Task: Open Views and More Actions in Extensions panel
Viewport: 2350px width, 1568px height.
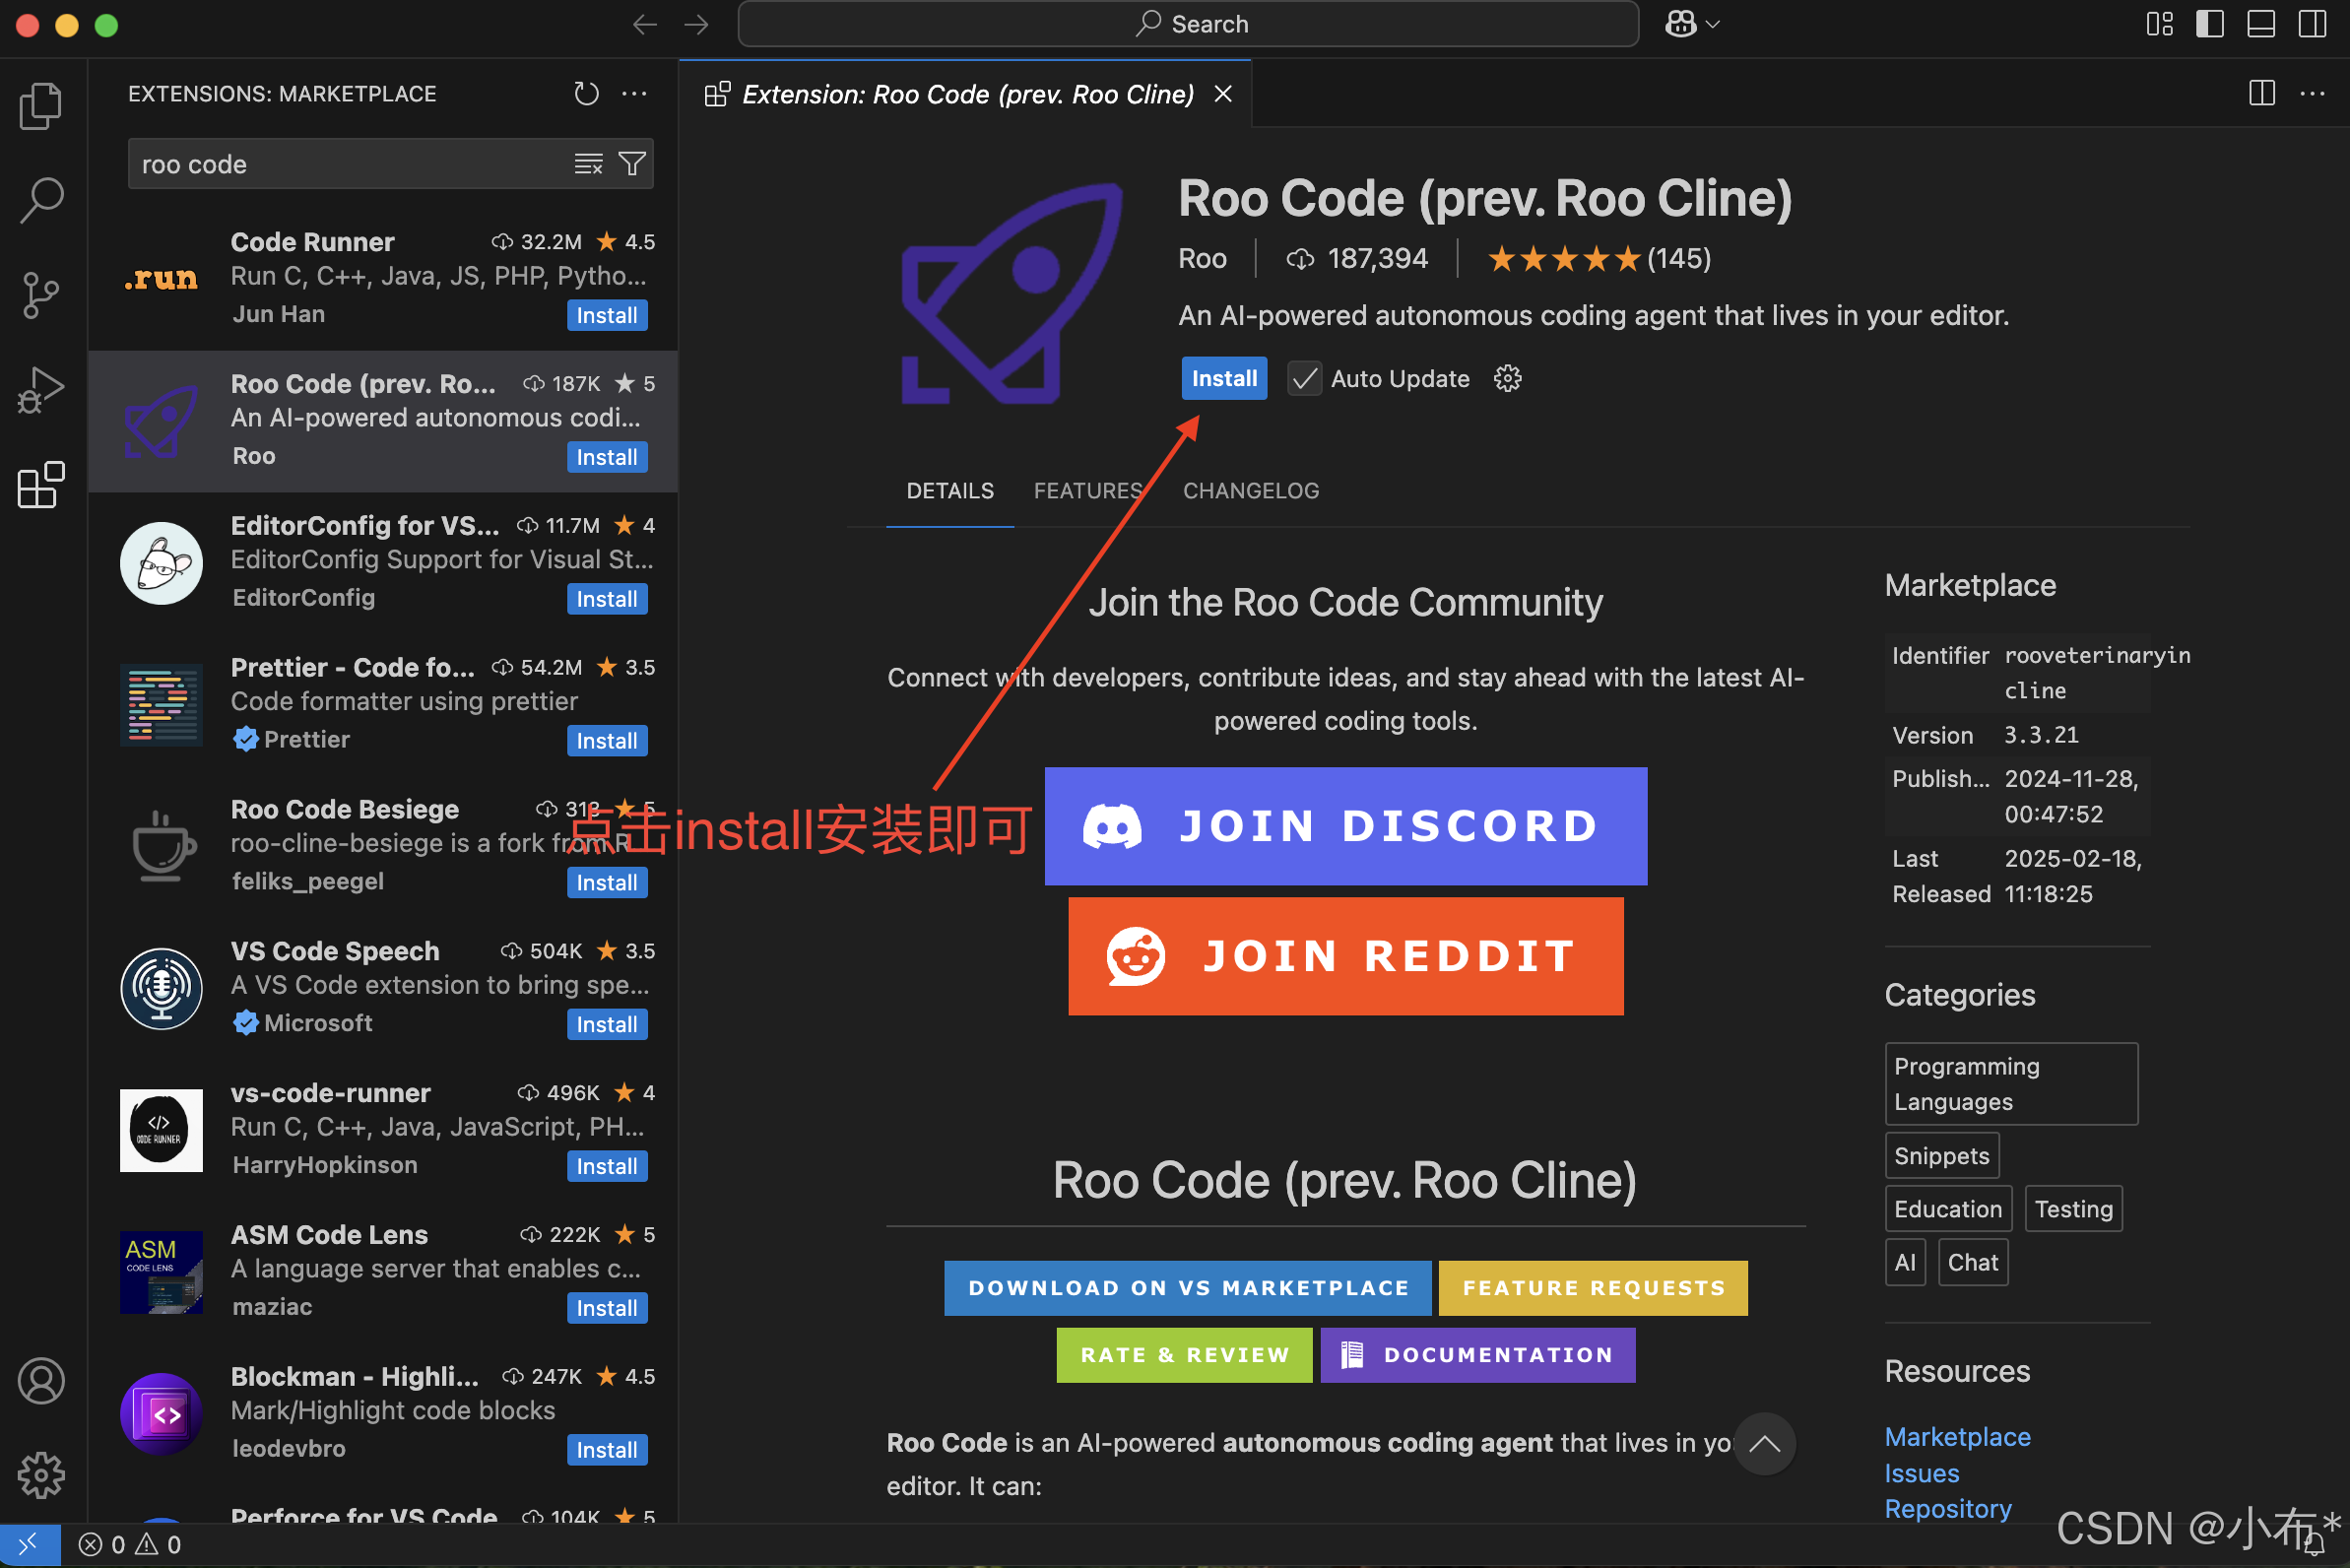Action: (634, 94)
